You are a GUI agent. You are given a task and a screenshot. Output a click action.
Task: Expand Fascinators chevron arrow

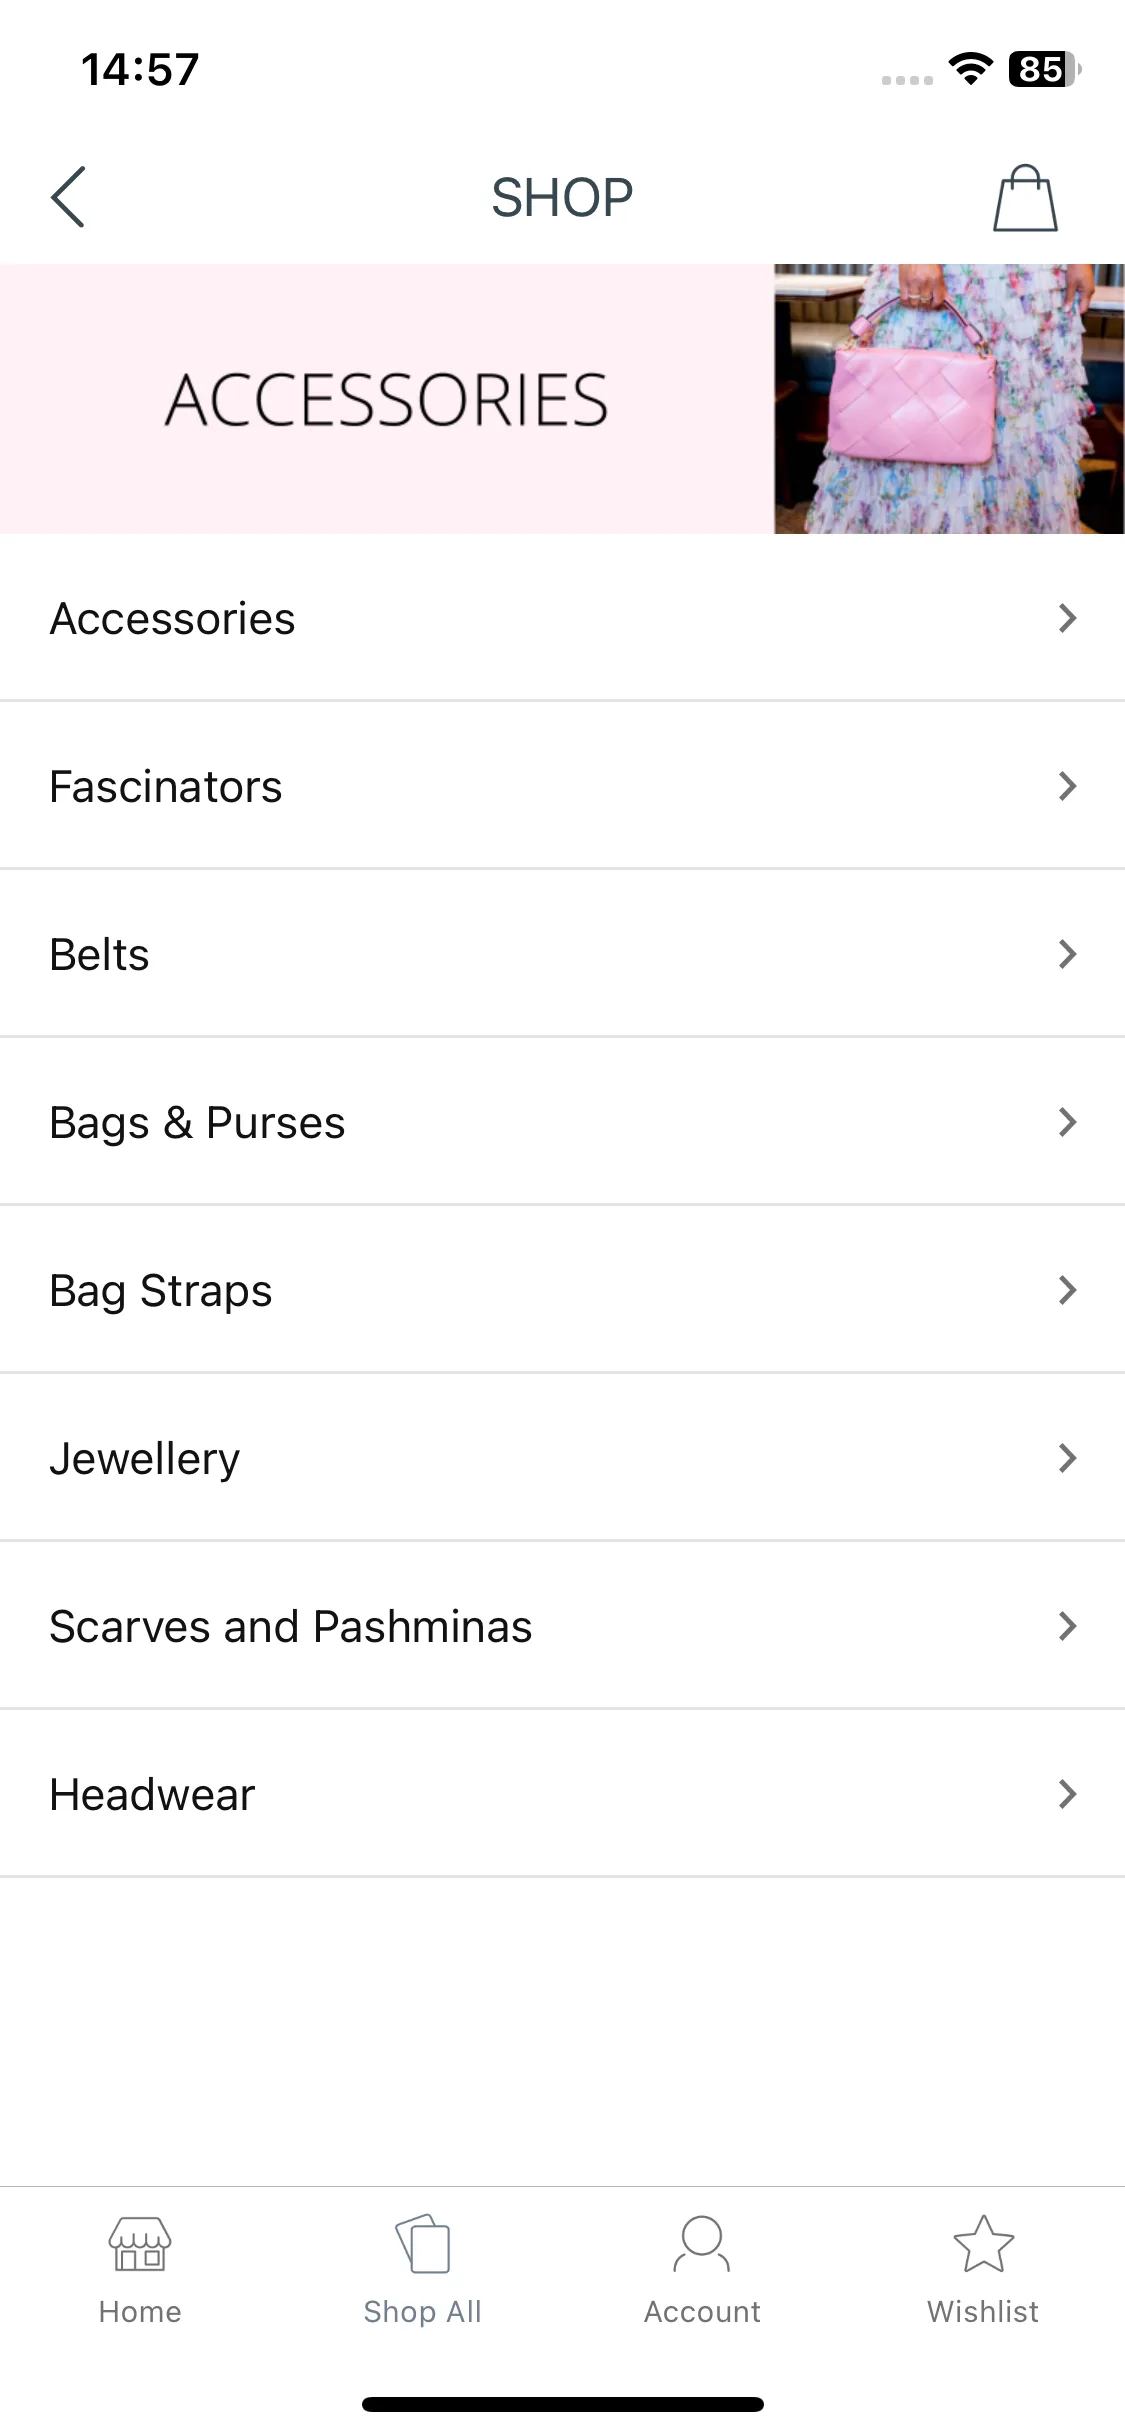[x=1067, y=786]
